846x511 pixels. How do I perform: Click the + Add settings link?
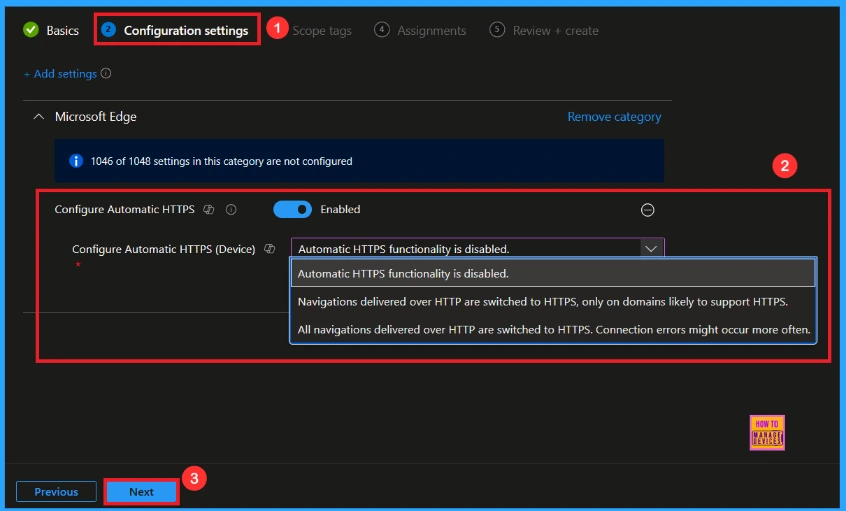tap(60, 74)
